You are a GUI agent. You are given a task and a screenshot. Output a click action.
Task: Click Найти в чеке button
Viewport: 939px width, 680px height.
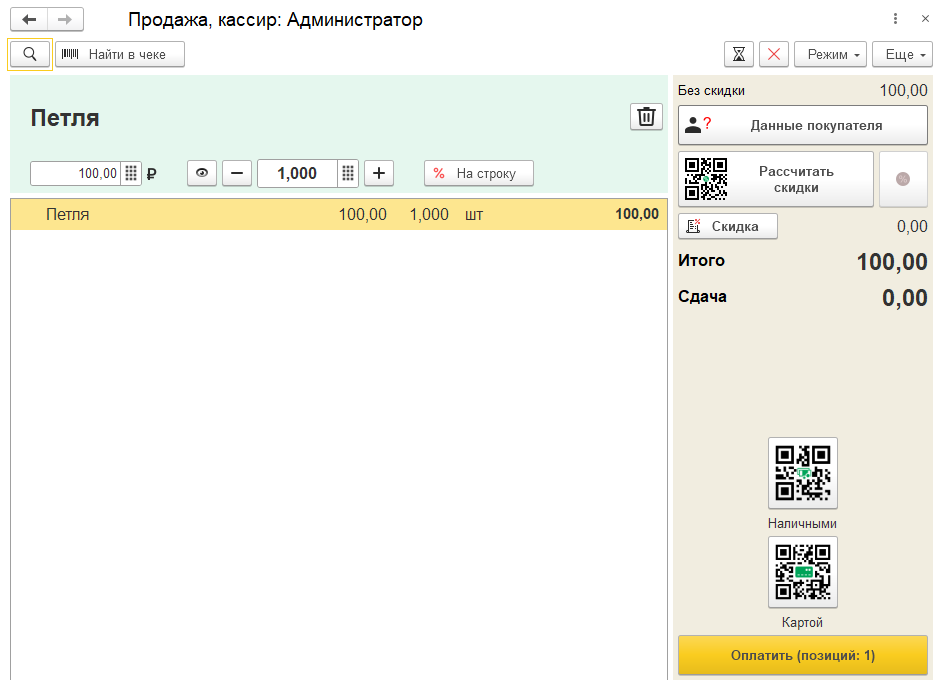point(120,54)
